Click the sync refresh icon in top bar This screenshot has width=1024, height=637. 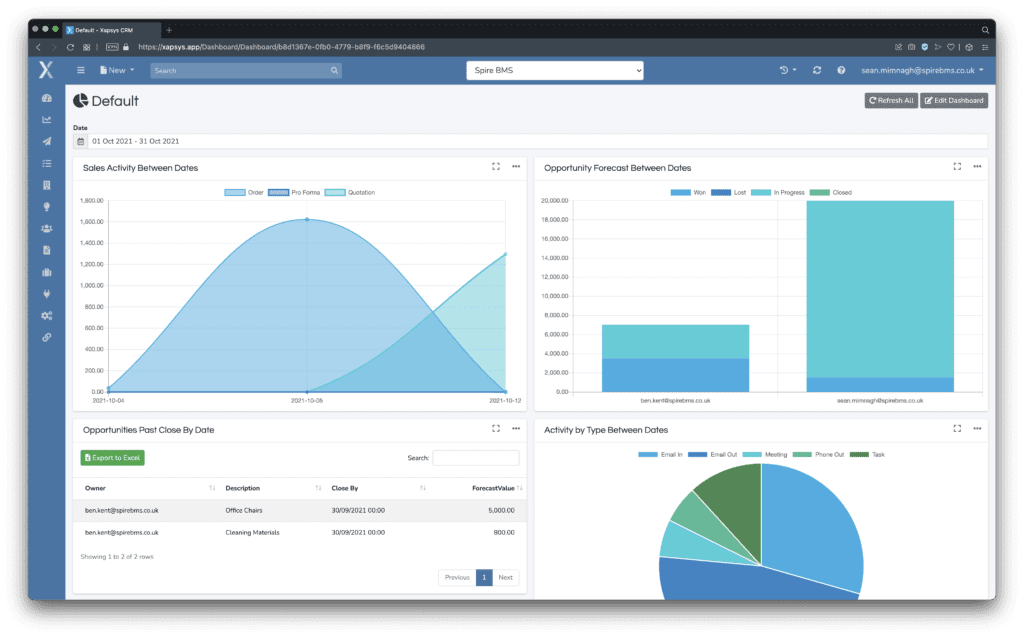817,70
